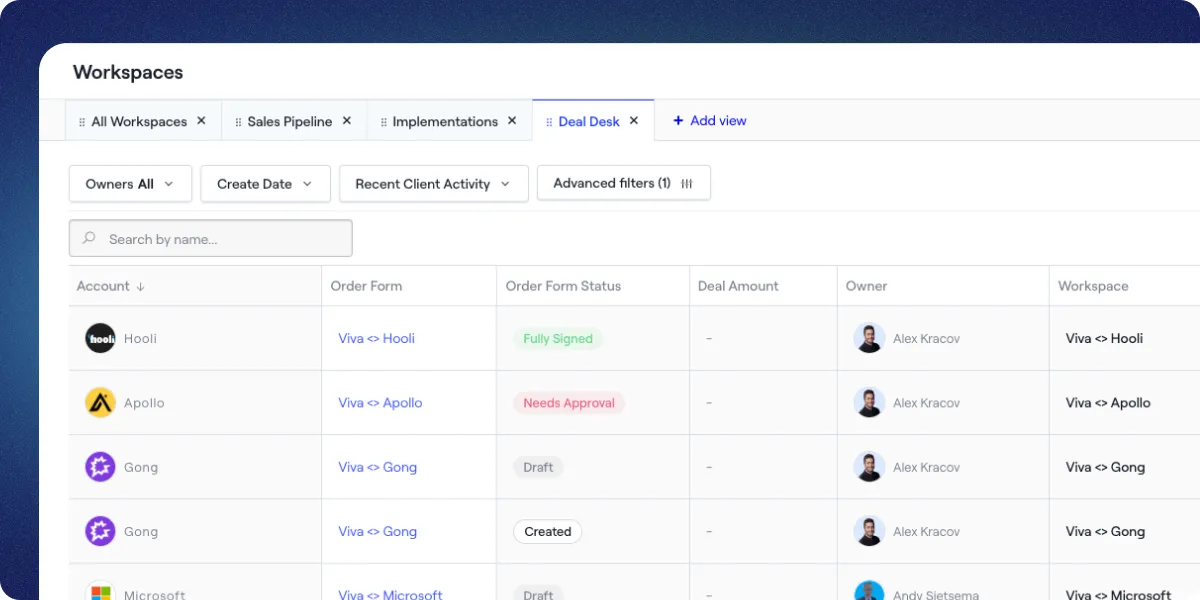The image size is (1200, 600).
Task: Click Andy Sietsema's avatar
Action: 869,591
